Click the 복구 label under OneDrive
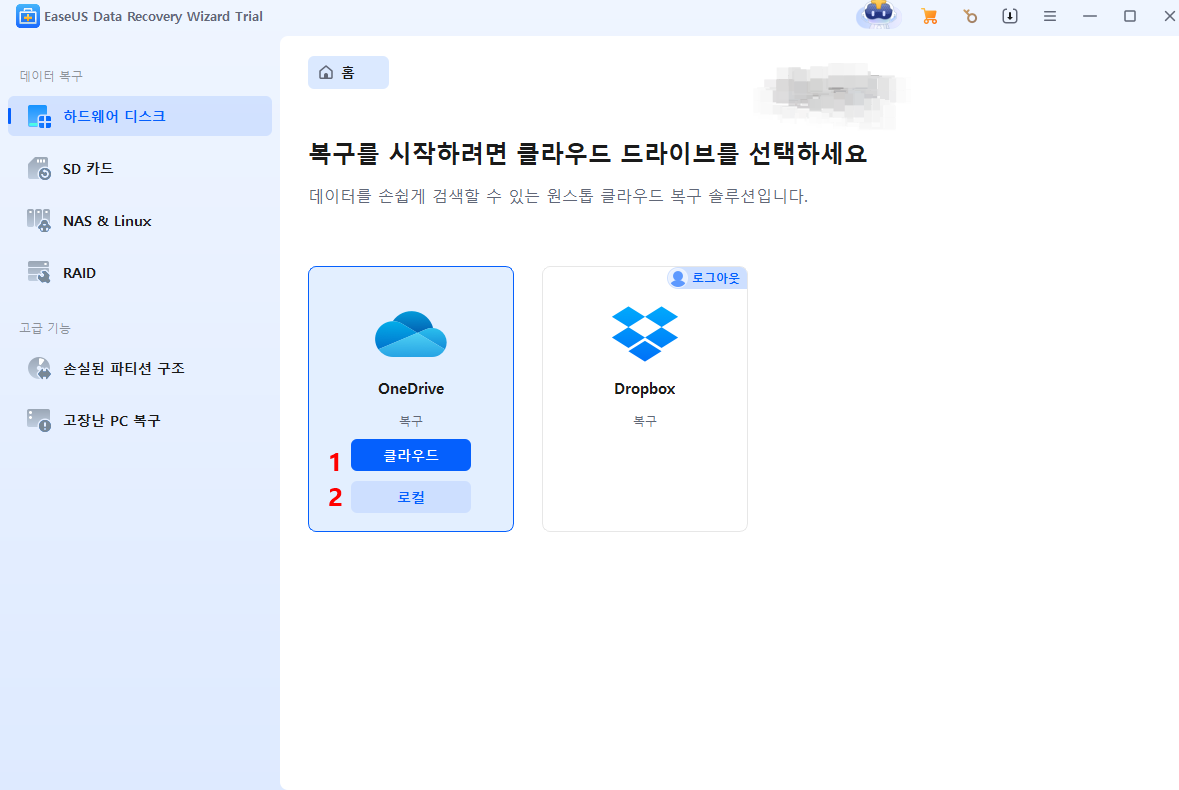The height and width of the screenshot is (790, 1179). coord(411,421)
